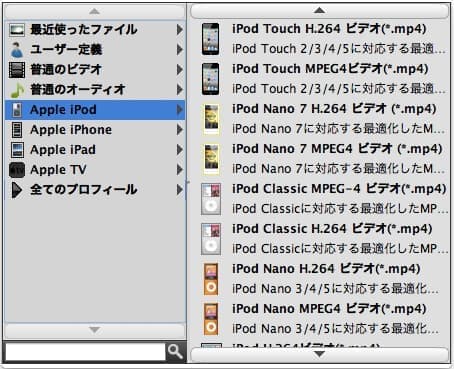Screen dimensions: 454x369
Task: Select iPod Nano 7 MPEG4 yellow device thumbnail
Action: click(x=211, y=159)
